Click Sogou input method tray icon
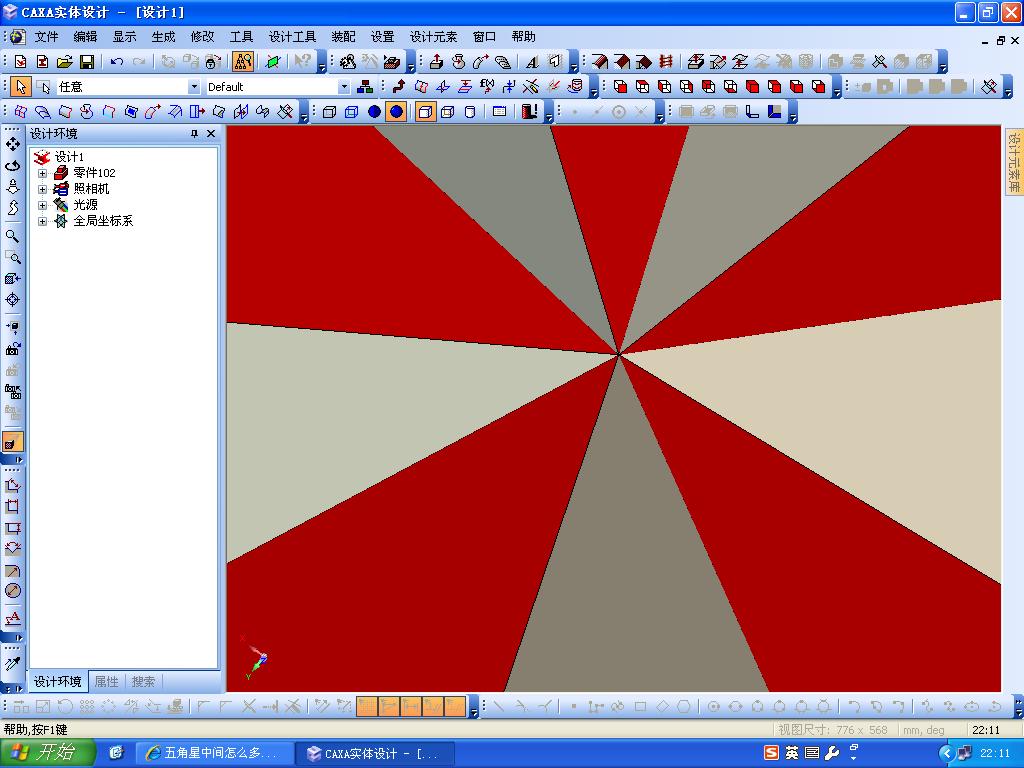This screenshot has height=768, width=1024. click(771, 753)
